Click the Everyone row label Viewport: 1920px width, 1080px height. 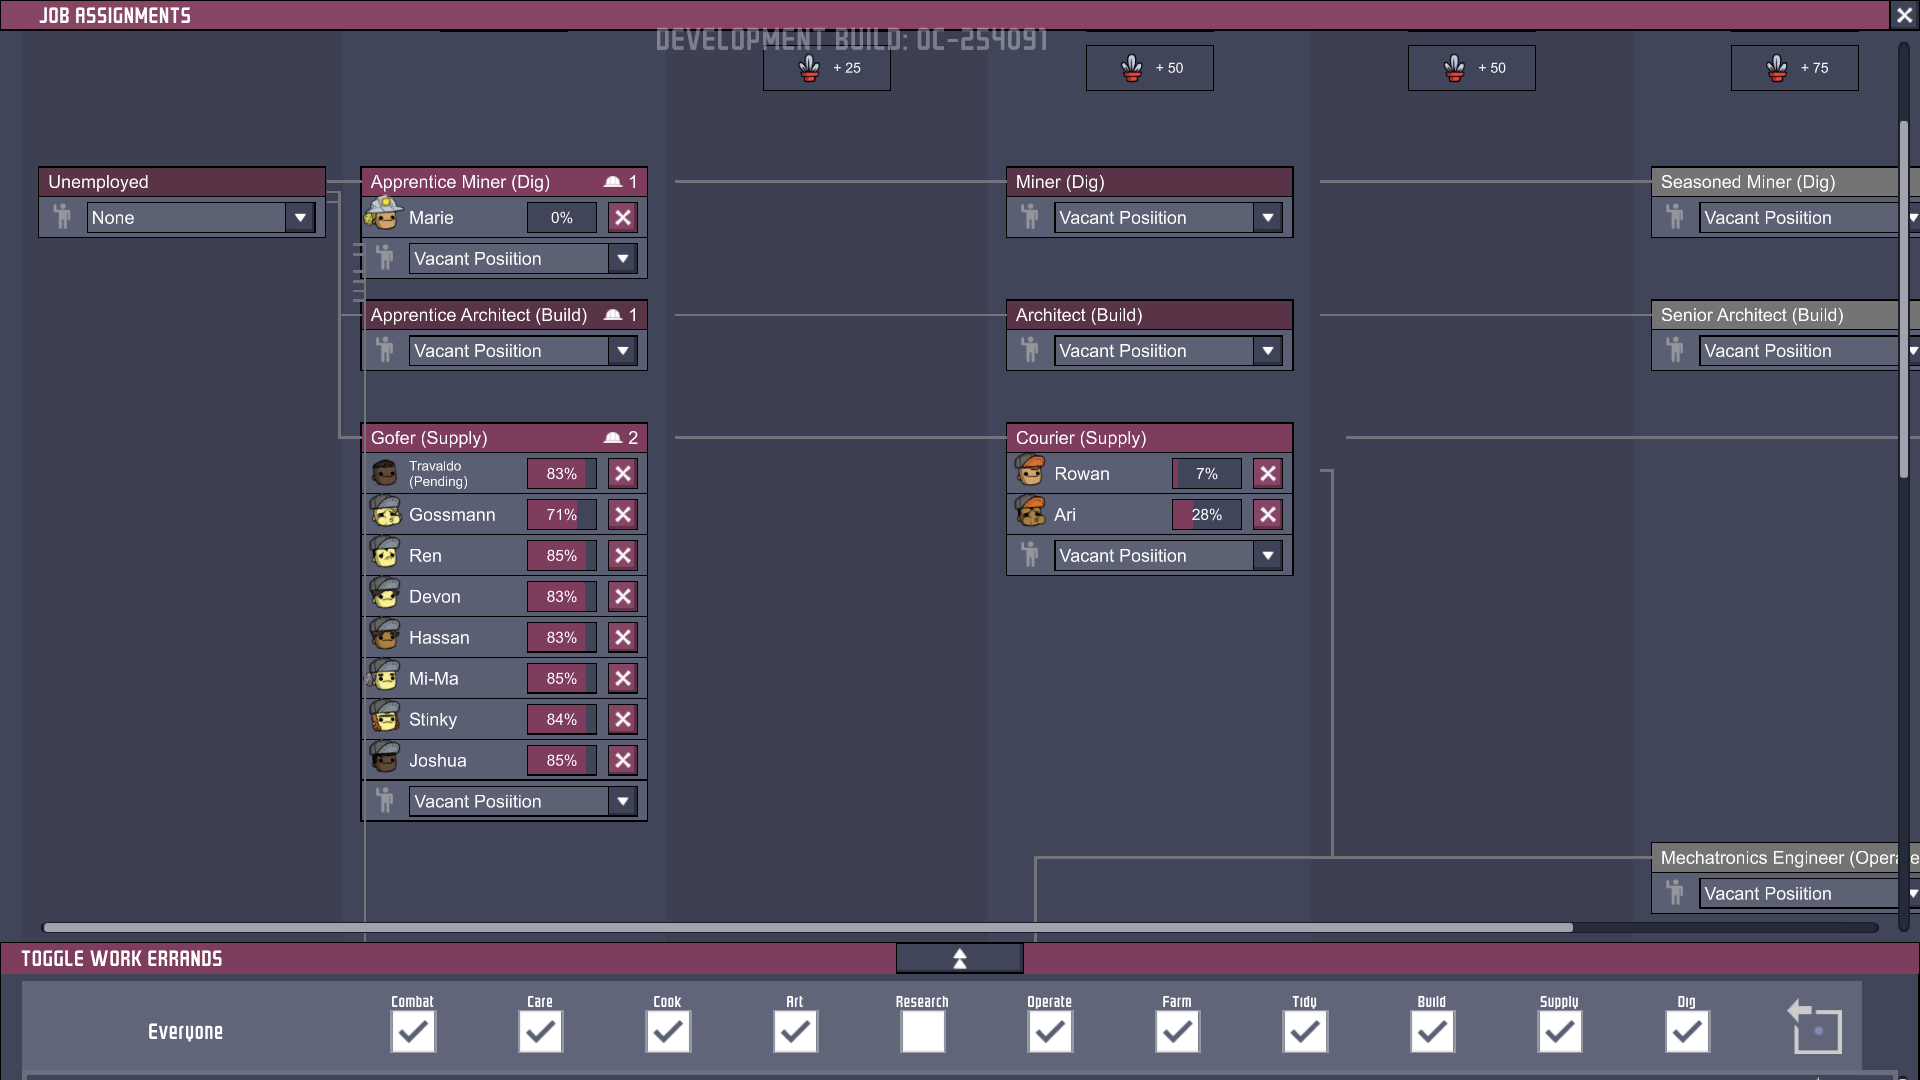pos(185,1032)
